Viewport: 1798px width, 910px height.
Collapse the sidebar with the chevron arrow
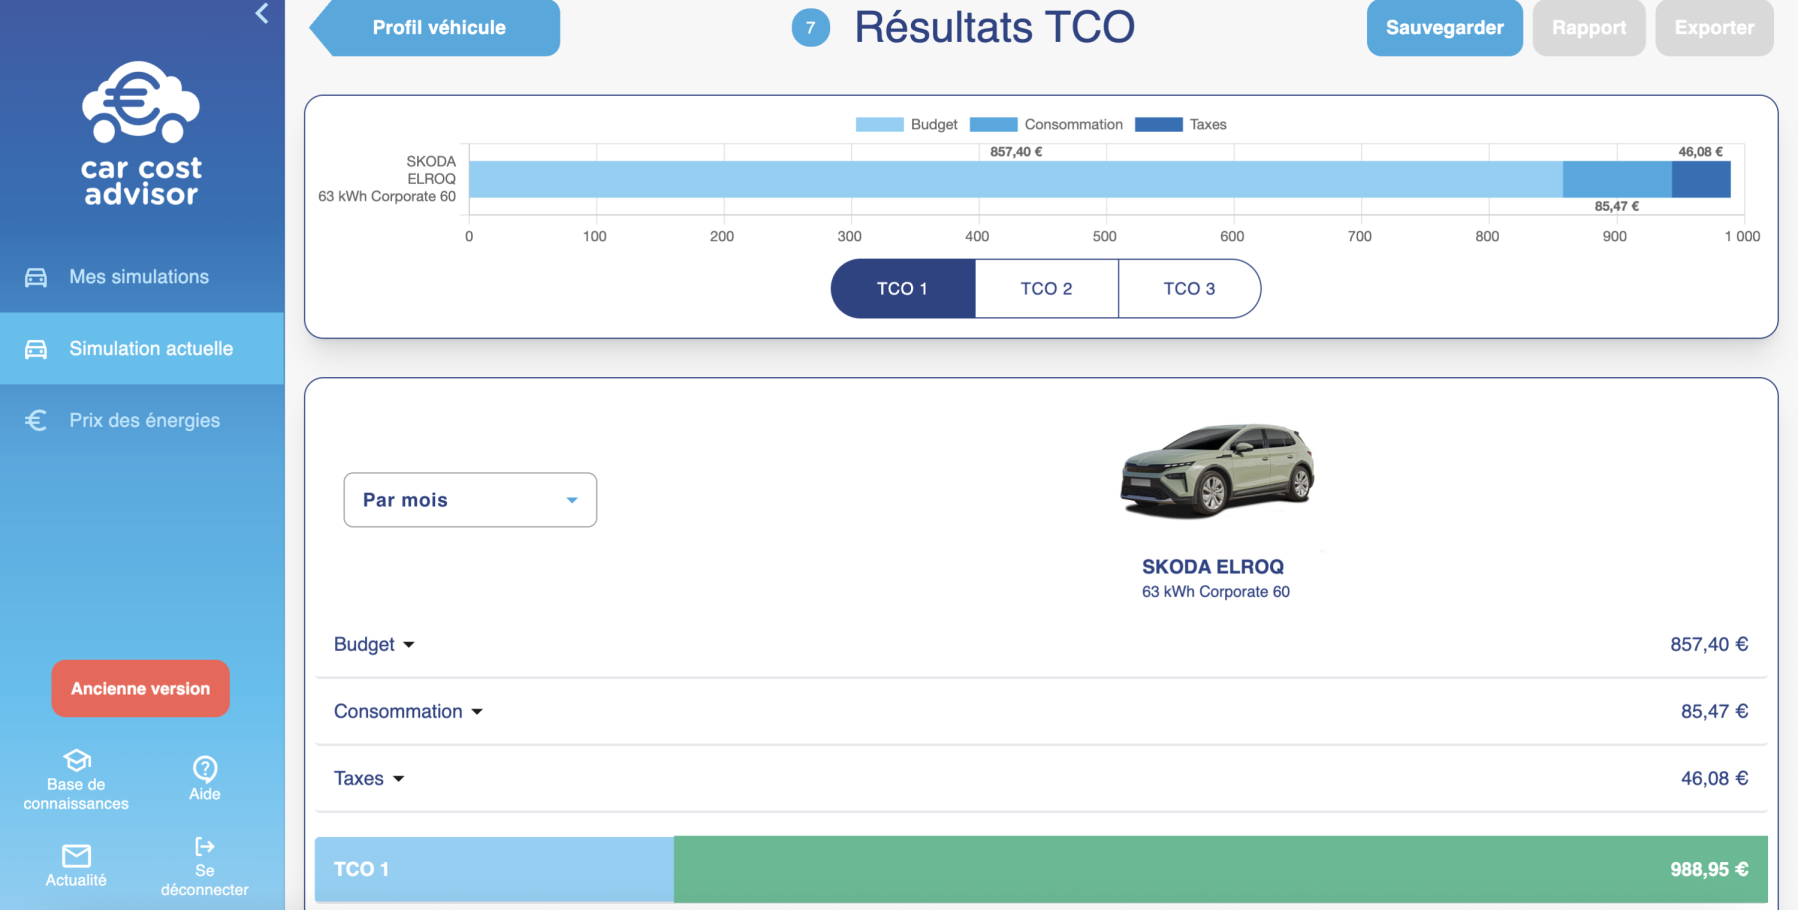click(x=262, y=14)
